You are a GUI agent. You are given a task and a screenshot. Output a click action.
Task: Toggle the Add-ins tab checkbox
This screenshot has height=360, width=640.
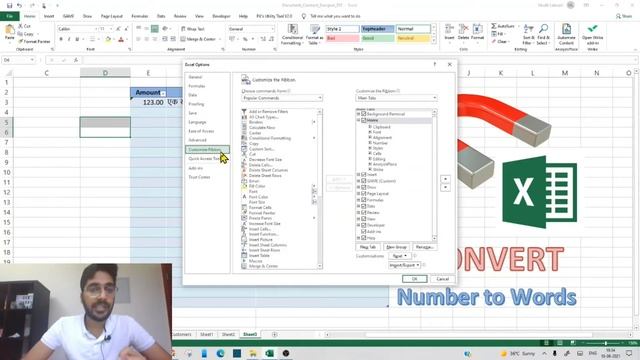tap(364, 231)
